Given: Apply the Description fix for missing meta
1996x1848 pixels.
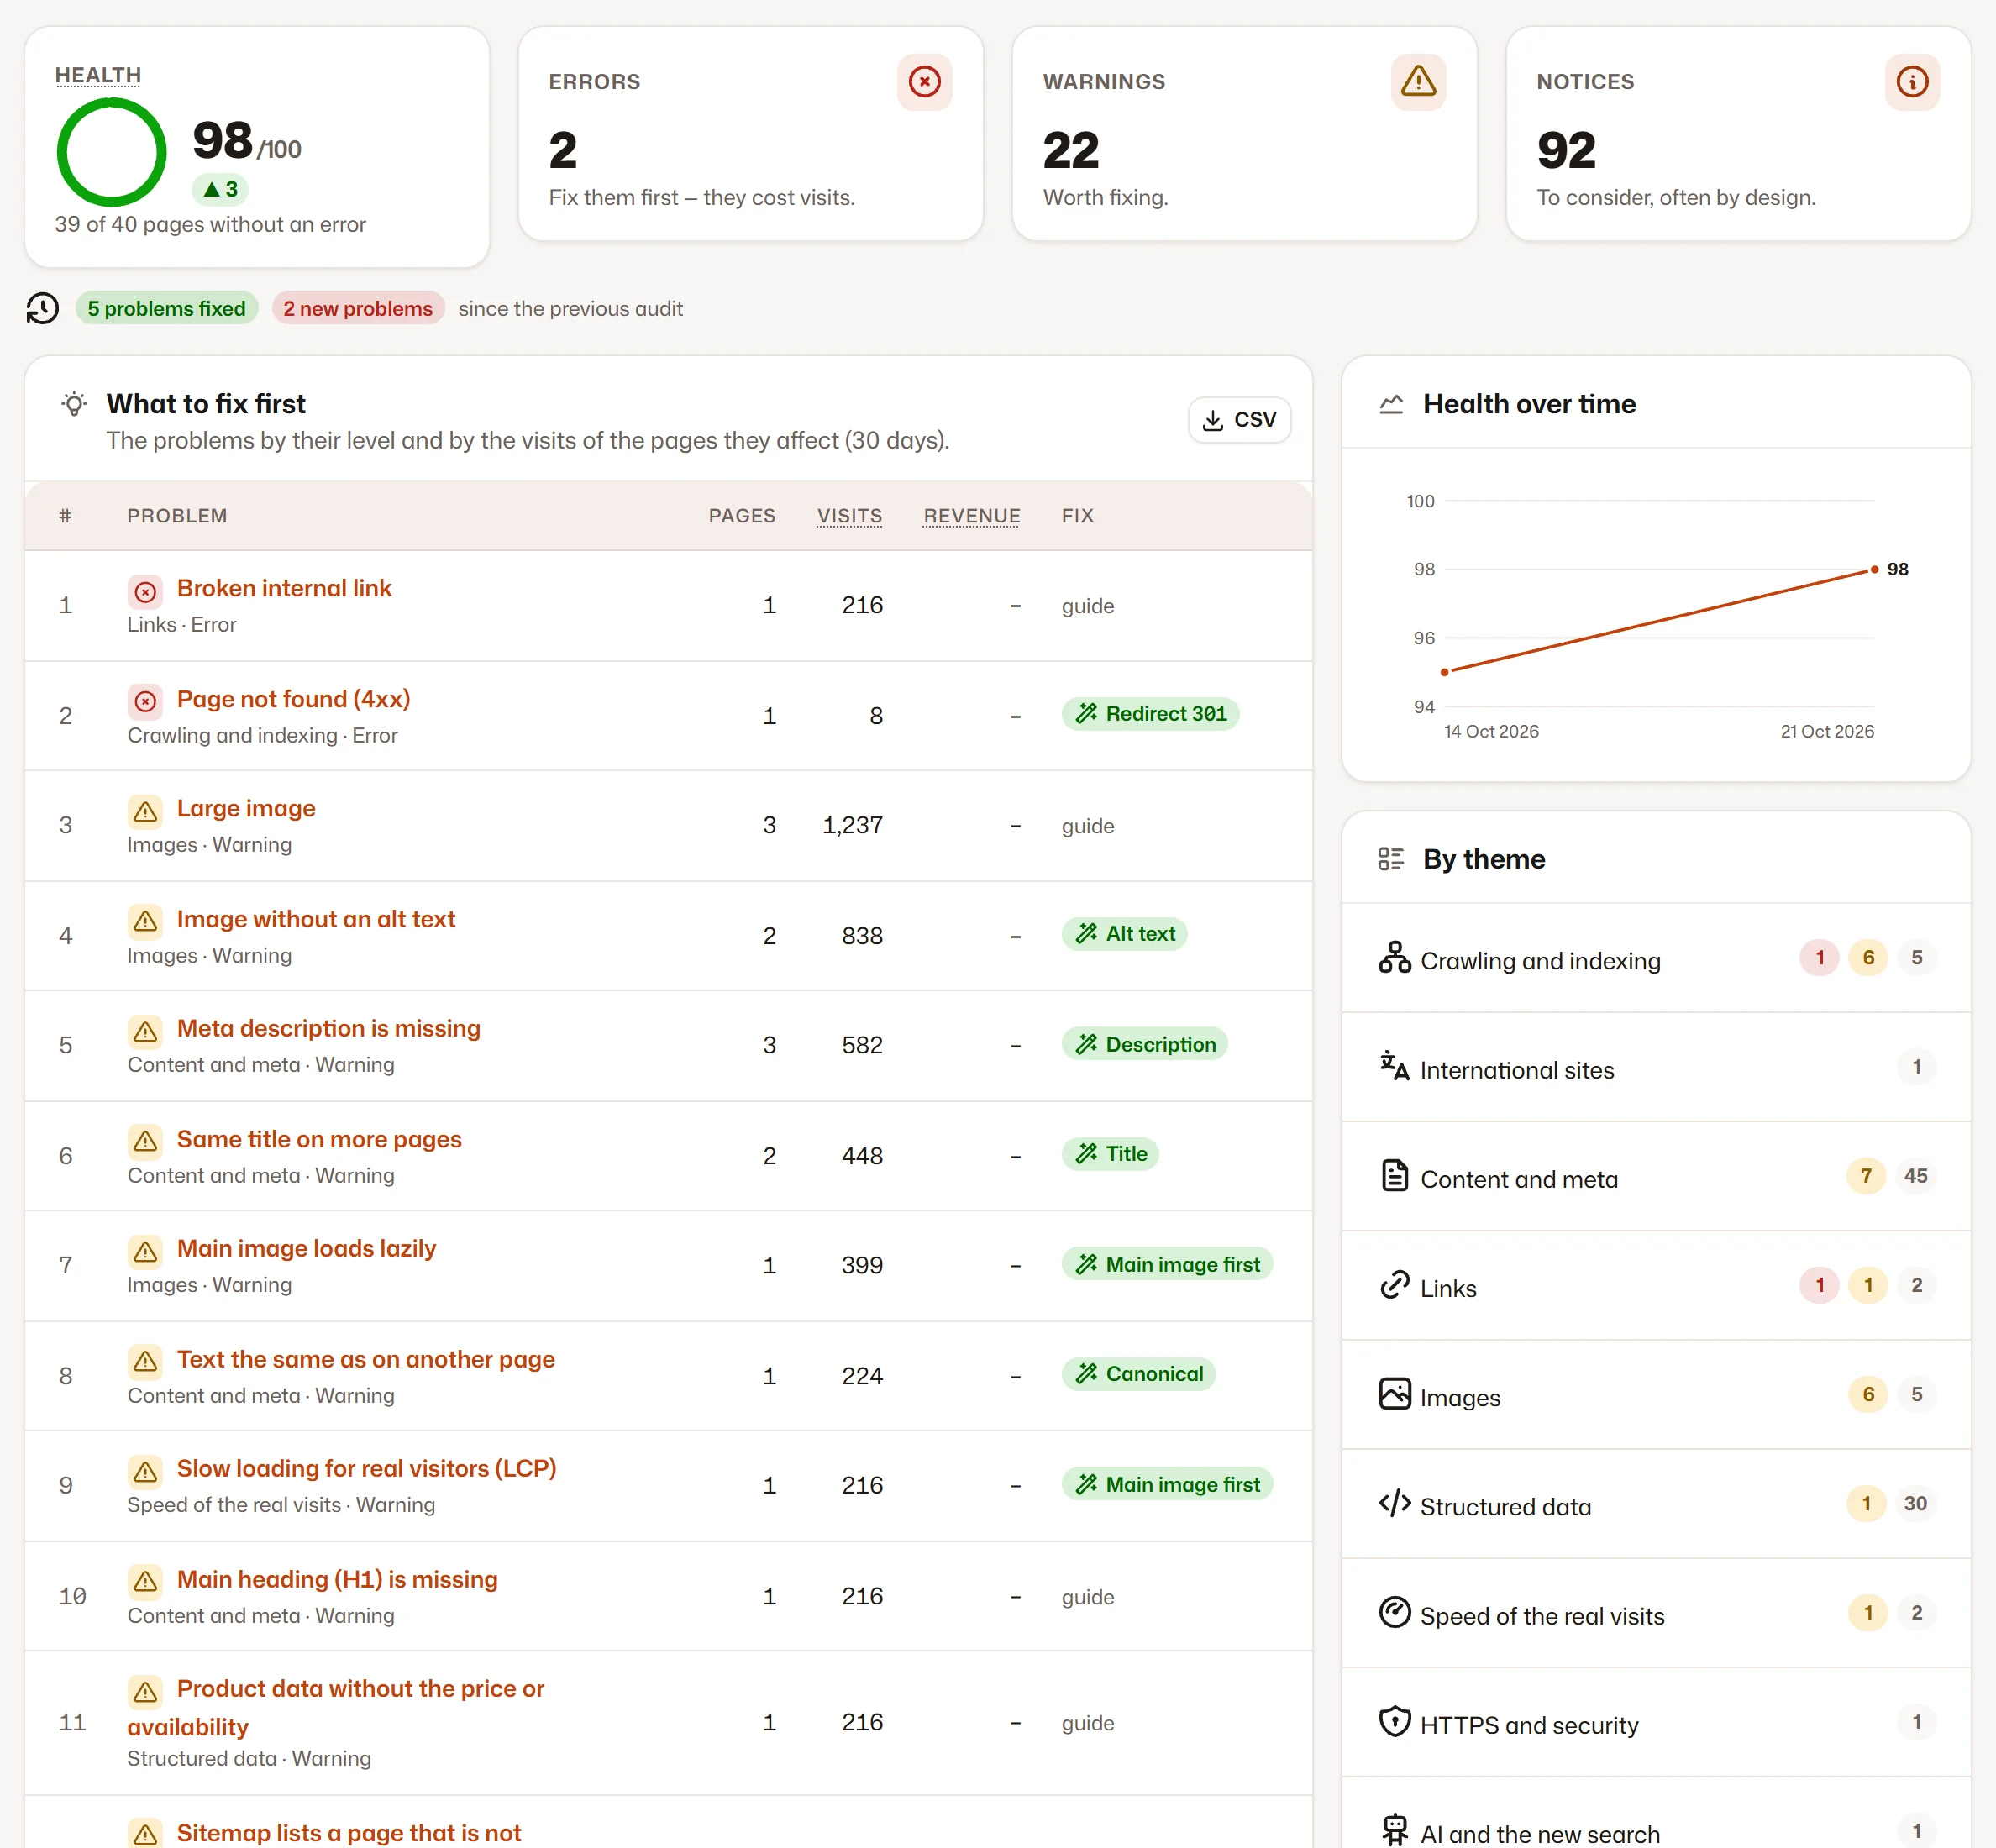Looking at the screenshot, I should tap(1144, 1044).
